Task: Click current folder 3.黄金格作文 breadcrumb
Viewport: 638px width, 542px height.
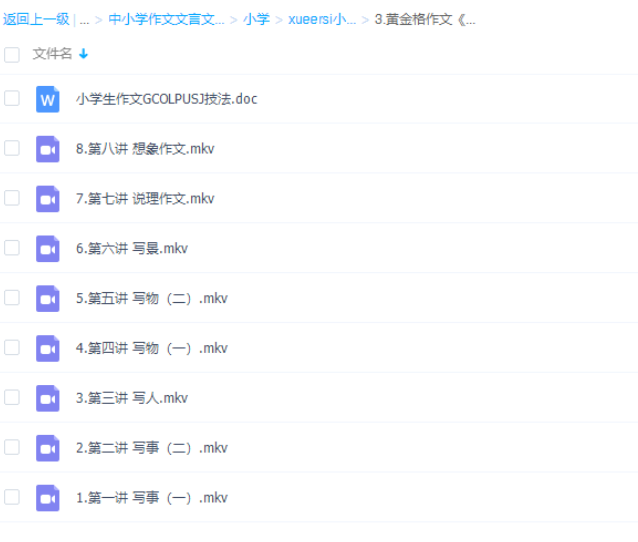Action: [425, 19]
